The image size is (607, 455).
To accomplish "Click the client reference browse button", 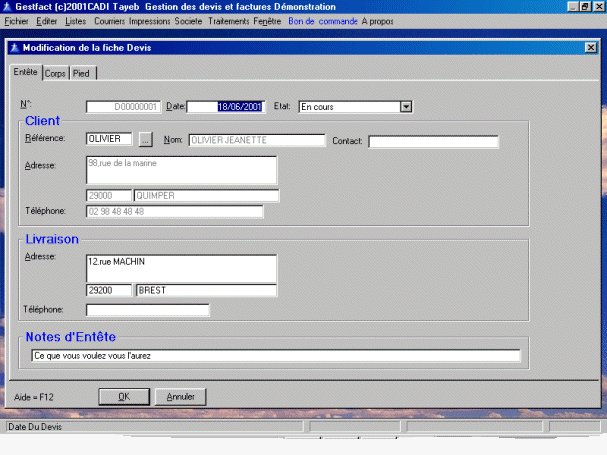I will point(145,140).
